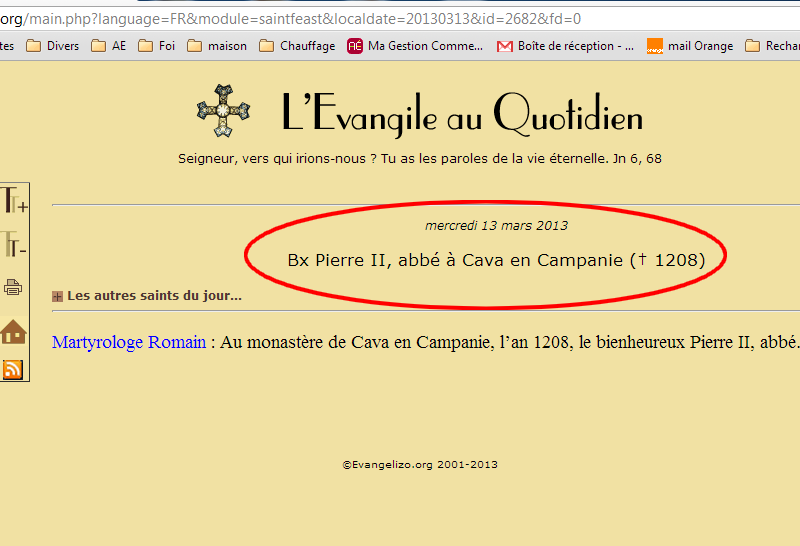The width and height of the screenshot is (800, 546).
Task: Click the ©Evangelizo.org 2001-2013 footer text
Action: (420, 465)
